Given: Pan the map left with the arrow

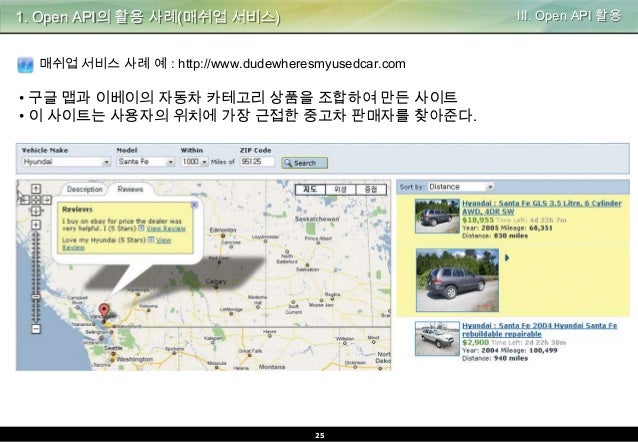Looking at the screenshot, I should pyautogui.click(x=25, y=200).
